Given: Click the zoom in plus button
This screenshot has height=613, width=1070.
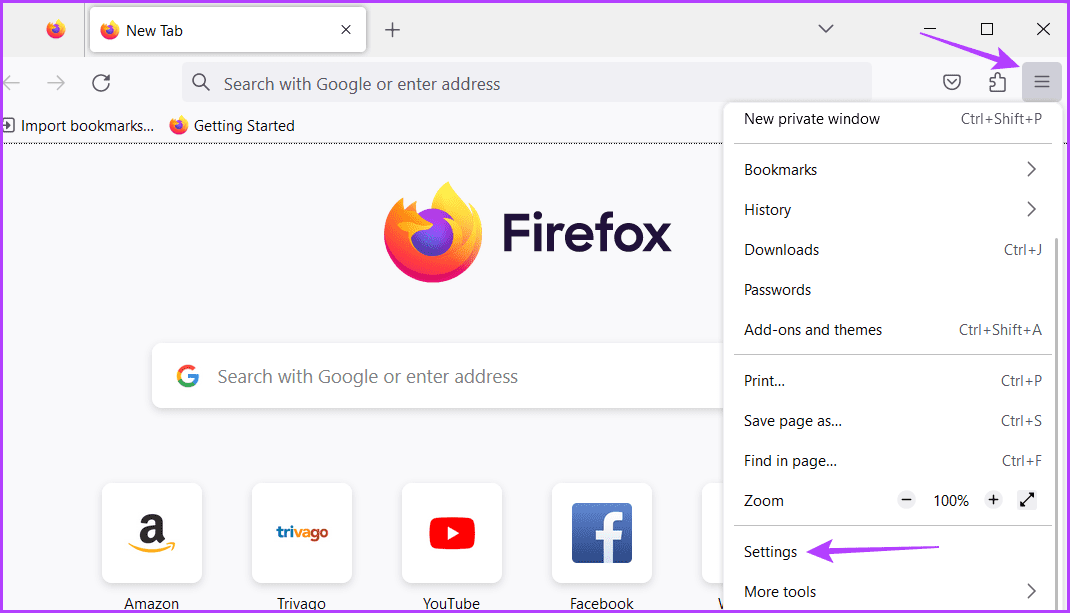Looking at the screenshot, I should click(x=993, y=500).
